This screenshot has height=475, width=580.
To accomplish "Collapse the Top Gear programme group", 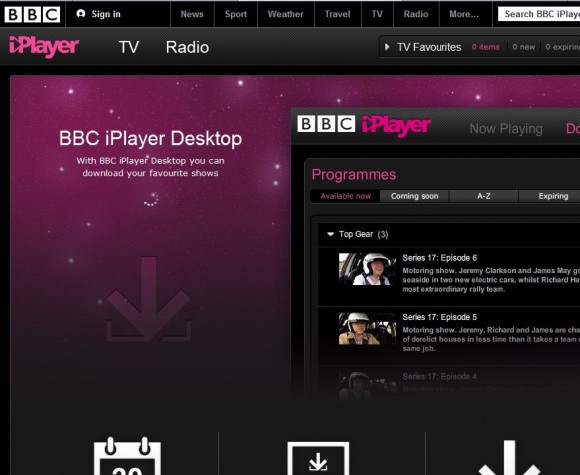I will [x=331, y=234].
